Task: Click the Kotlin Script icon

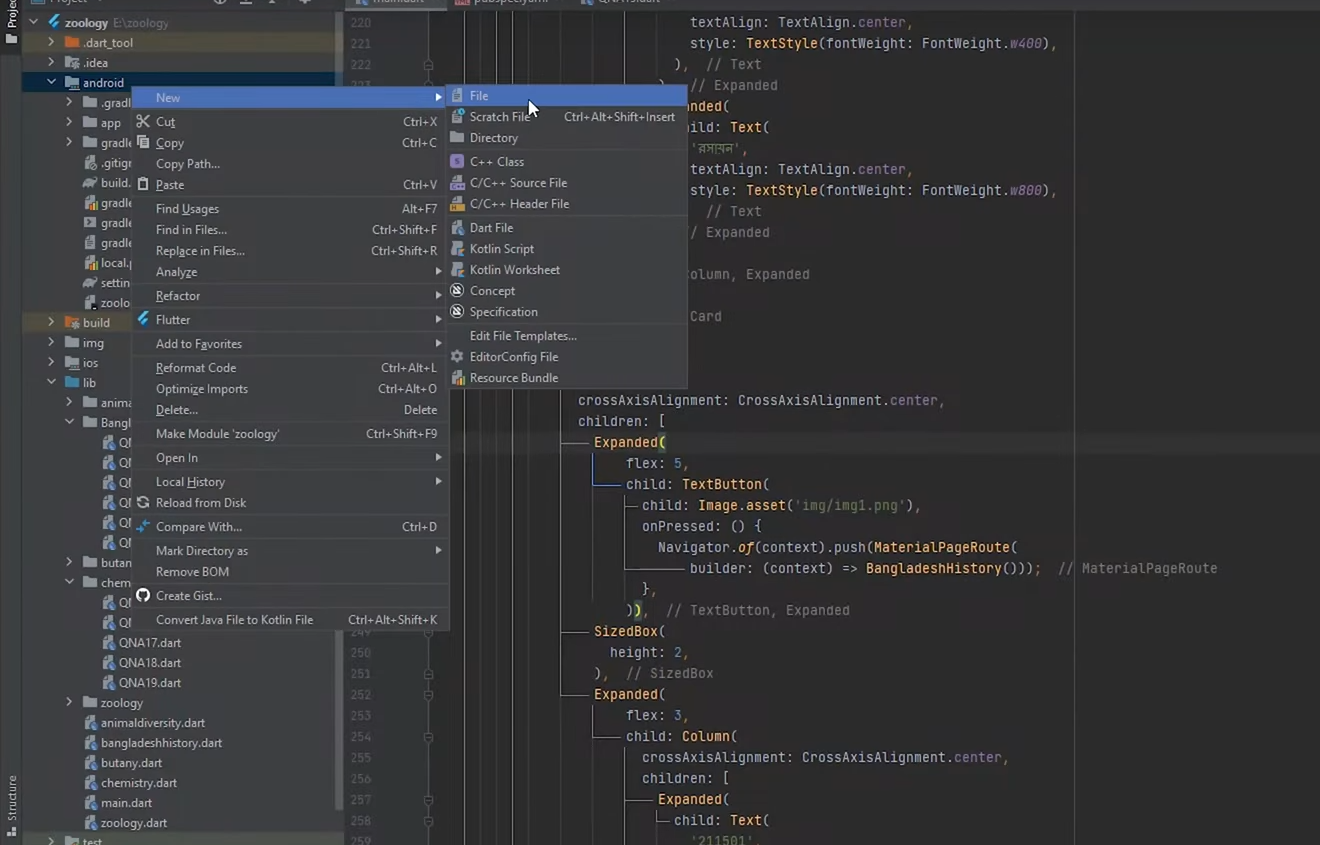Action: [458, 249]
